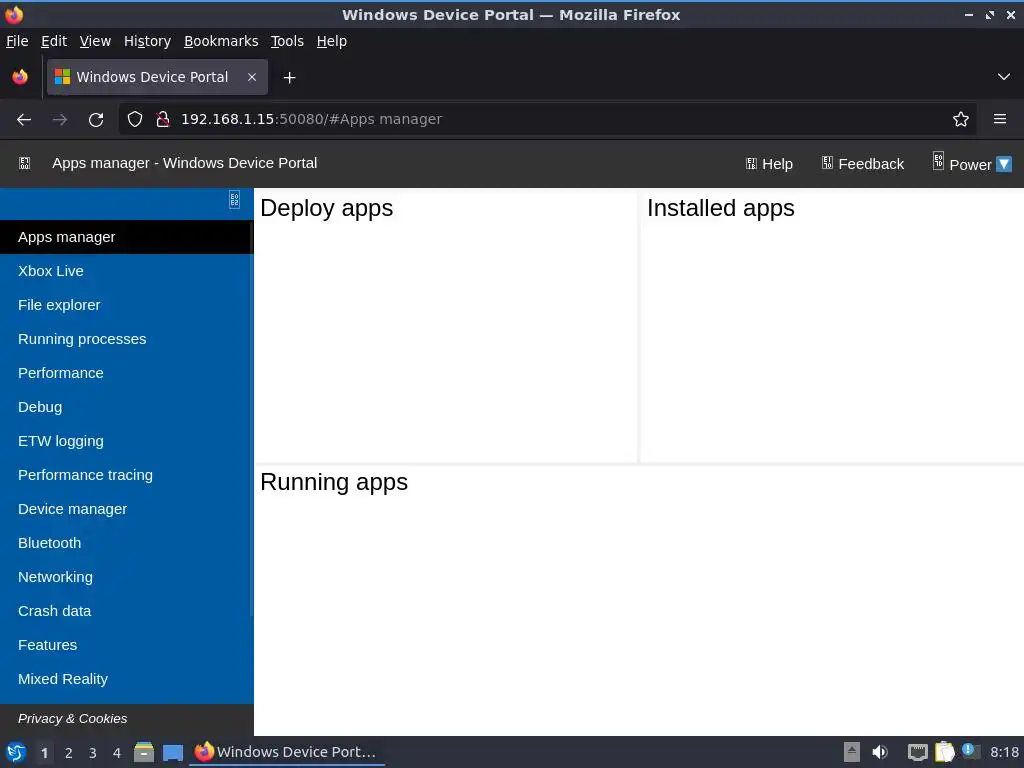Open a new tab with plus icon
Viewport: 1024px width, 768px height.
(289, 78)
